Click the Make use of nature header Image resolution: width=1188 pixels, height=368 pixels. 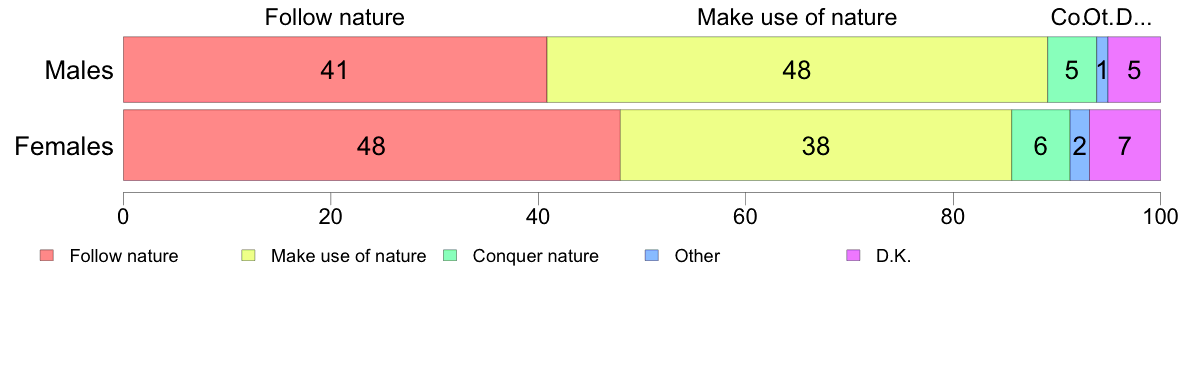(797, 17)
